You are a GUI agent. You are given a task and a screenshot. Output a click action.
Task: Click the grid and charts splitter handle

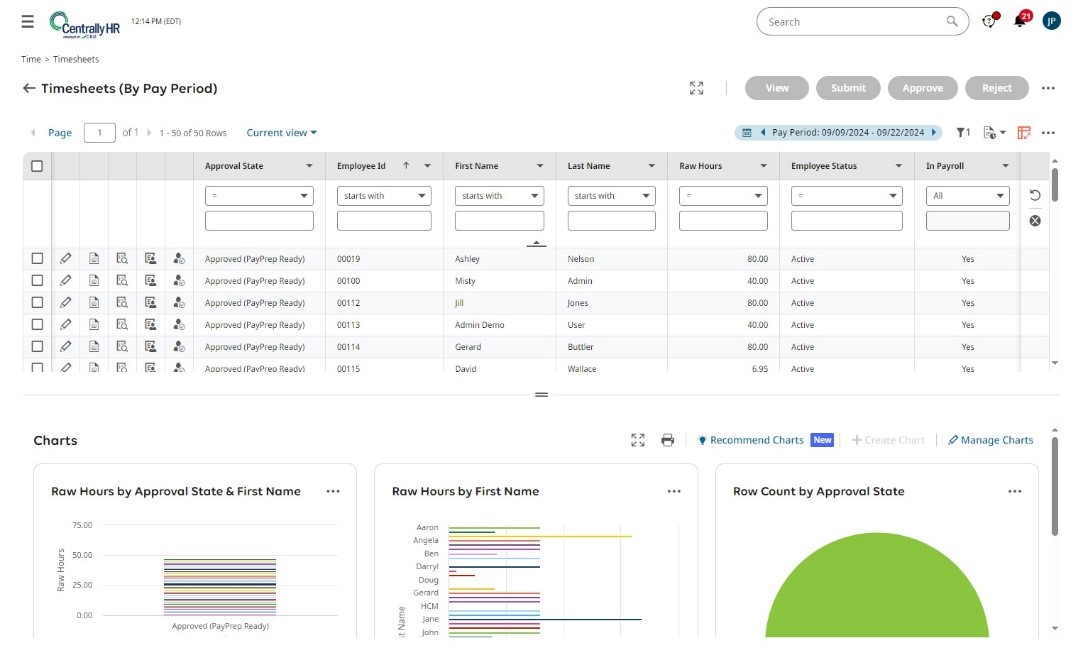(x=542, y=395)
